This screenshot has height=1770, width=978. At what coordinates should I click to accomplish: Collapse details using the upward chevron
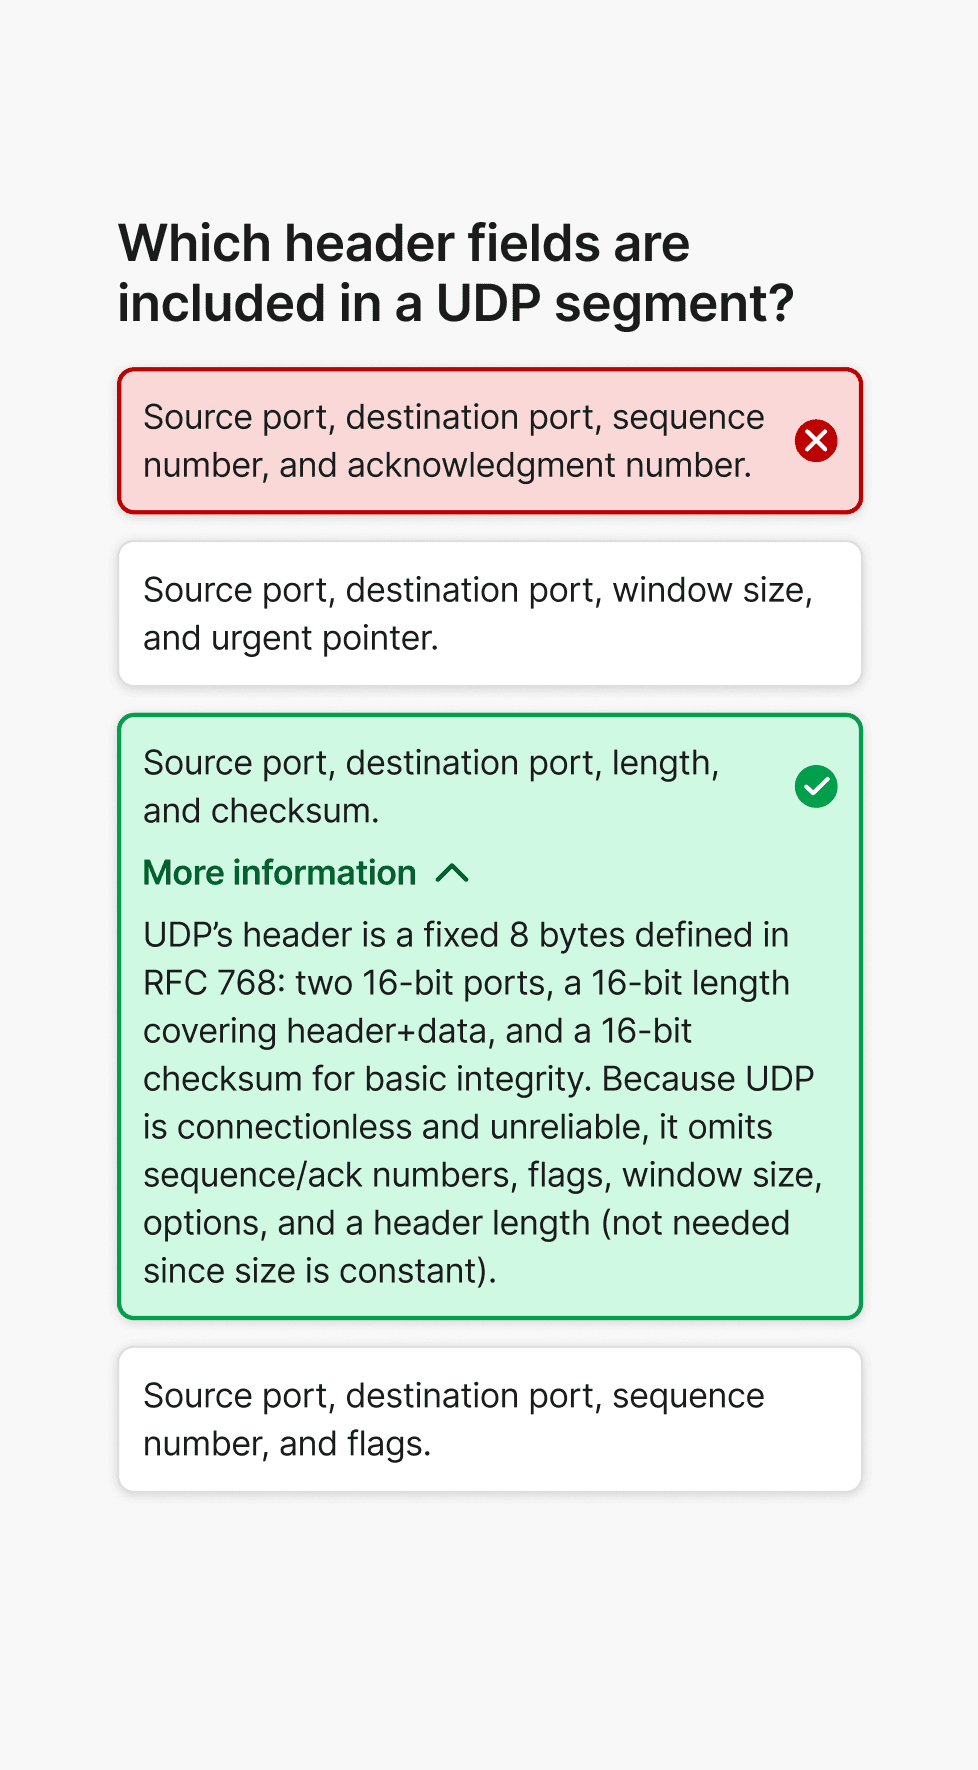coord(452,873)
